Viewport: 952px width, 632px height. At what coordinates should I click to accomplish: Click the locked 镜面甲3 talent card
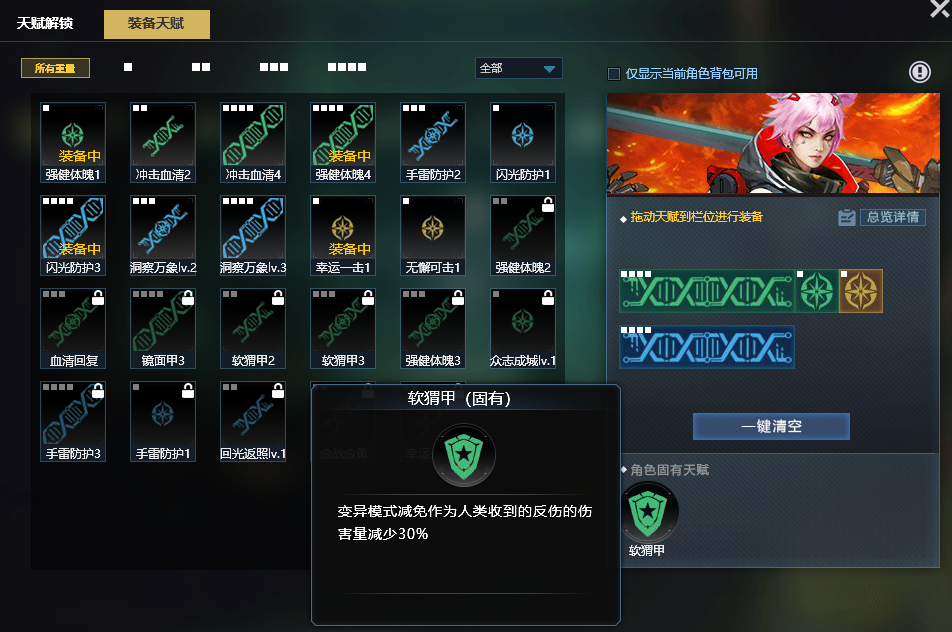(x=163, y=328)
